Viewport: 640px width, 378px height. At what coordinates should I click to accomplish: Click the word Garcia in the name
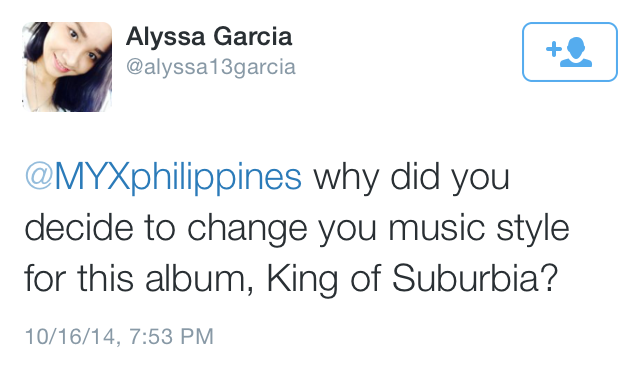(x=253, y=37)
